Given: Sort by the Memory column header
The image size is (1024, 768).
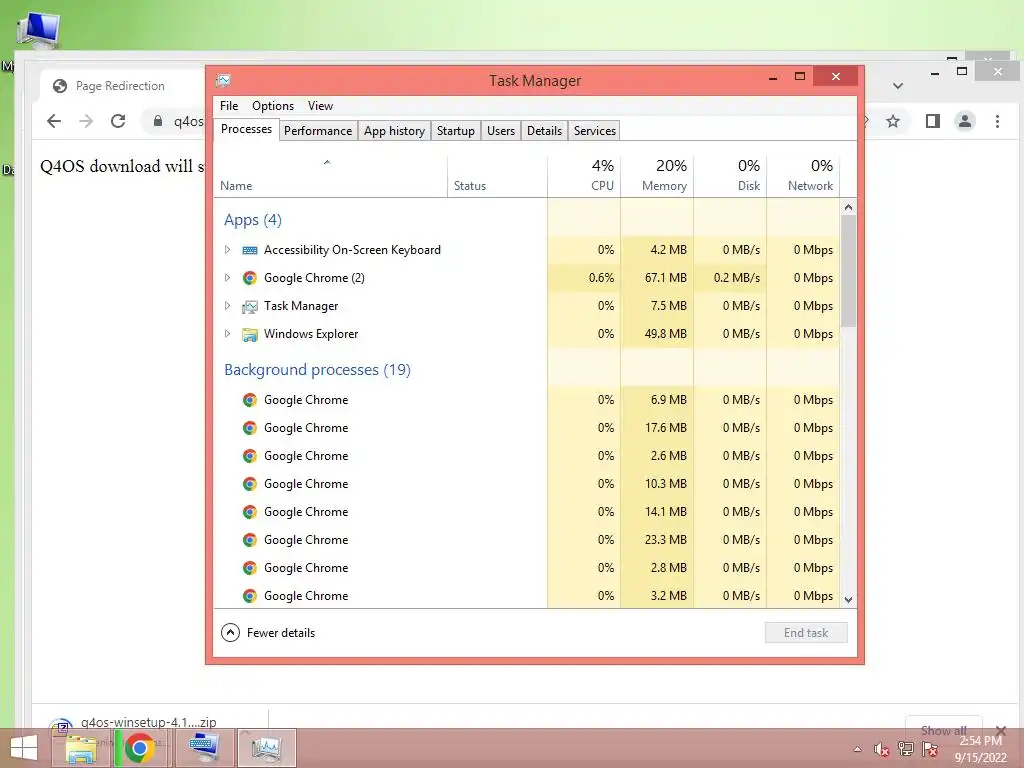Looking at the screenshot, I should (657, 176).
